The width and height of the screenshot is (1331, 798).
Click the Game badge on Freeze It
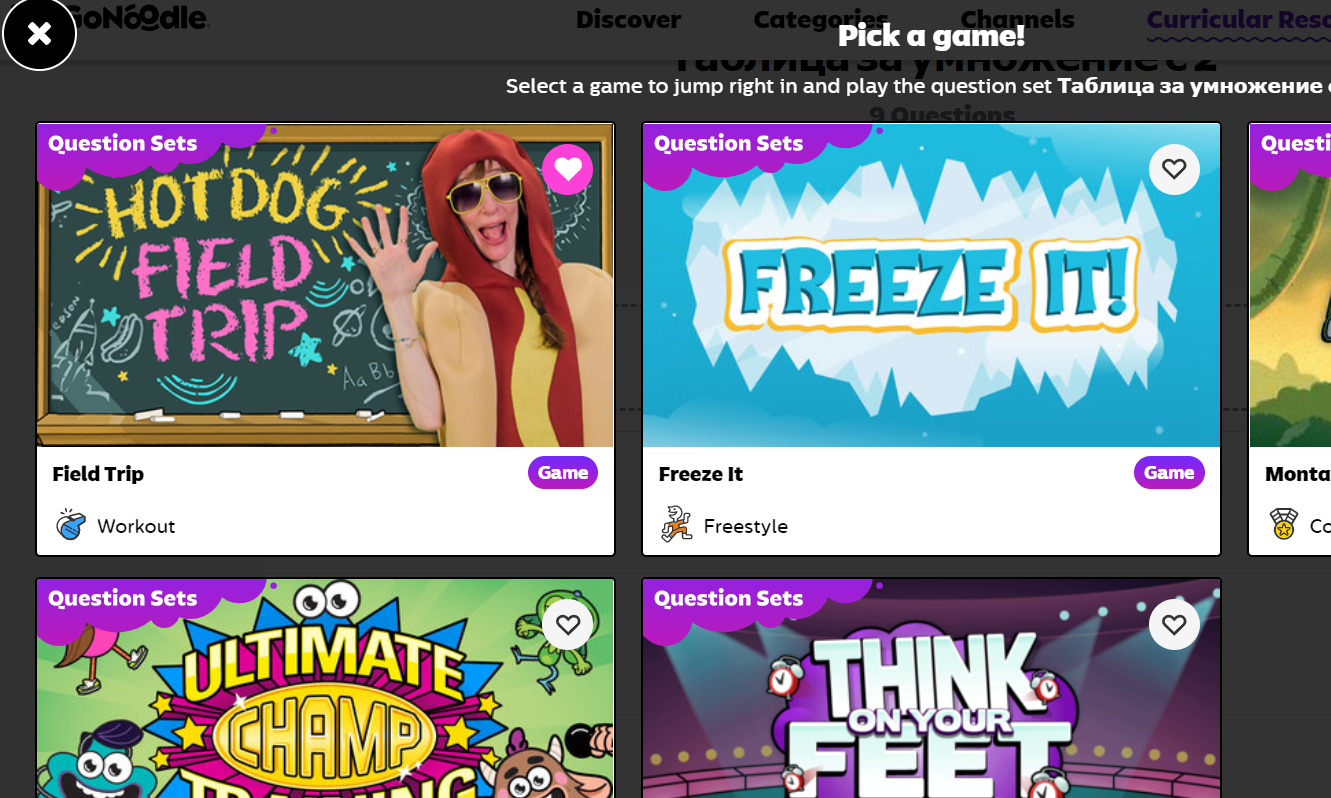1169,473
